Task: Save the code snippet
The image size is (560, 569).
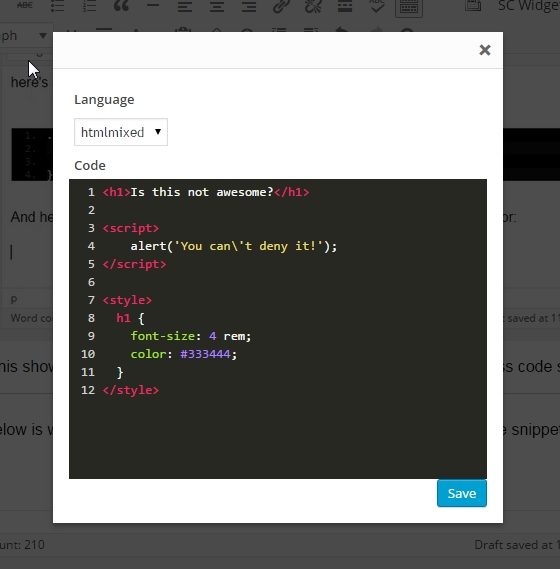Action: [462, 493]
